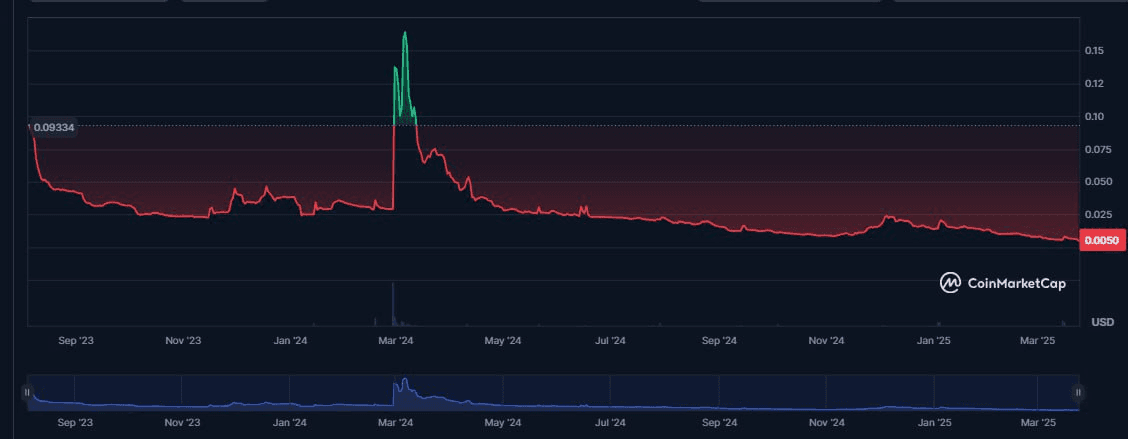
Task: Grab the right range-selector handle
Action: (1078, 392)
